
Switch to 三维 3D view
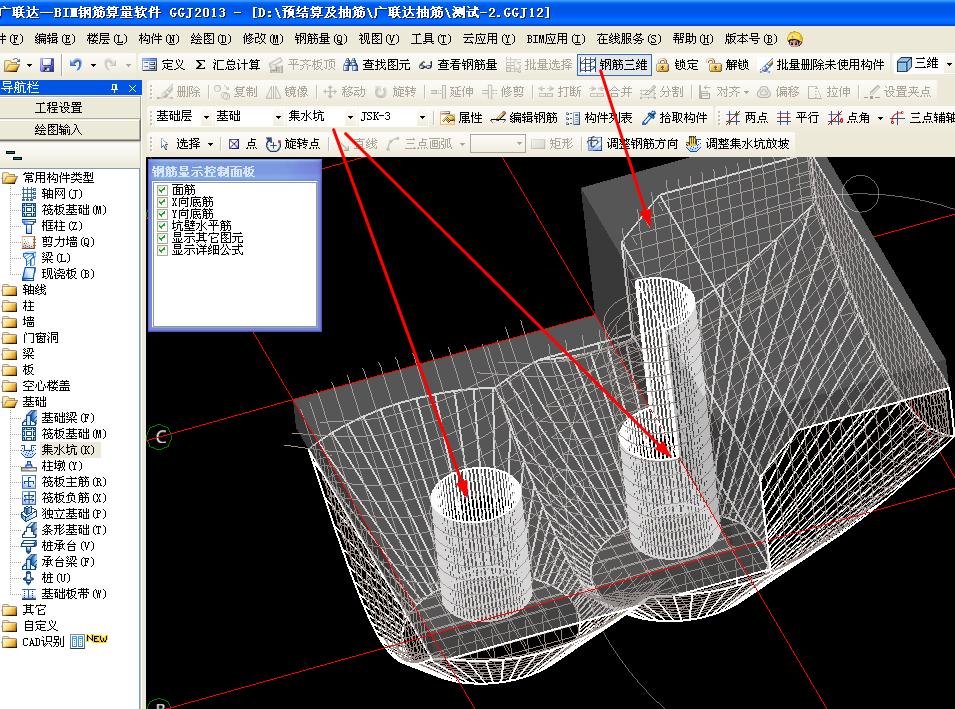click(x=918, y=63)
